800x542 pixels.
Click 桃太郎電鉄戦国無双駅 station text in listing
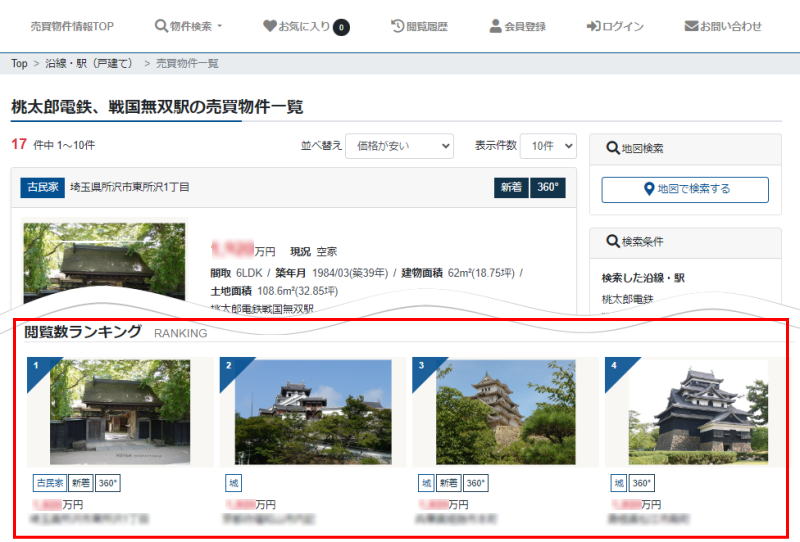point(262,308)
